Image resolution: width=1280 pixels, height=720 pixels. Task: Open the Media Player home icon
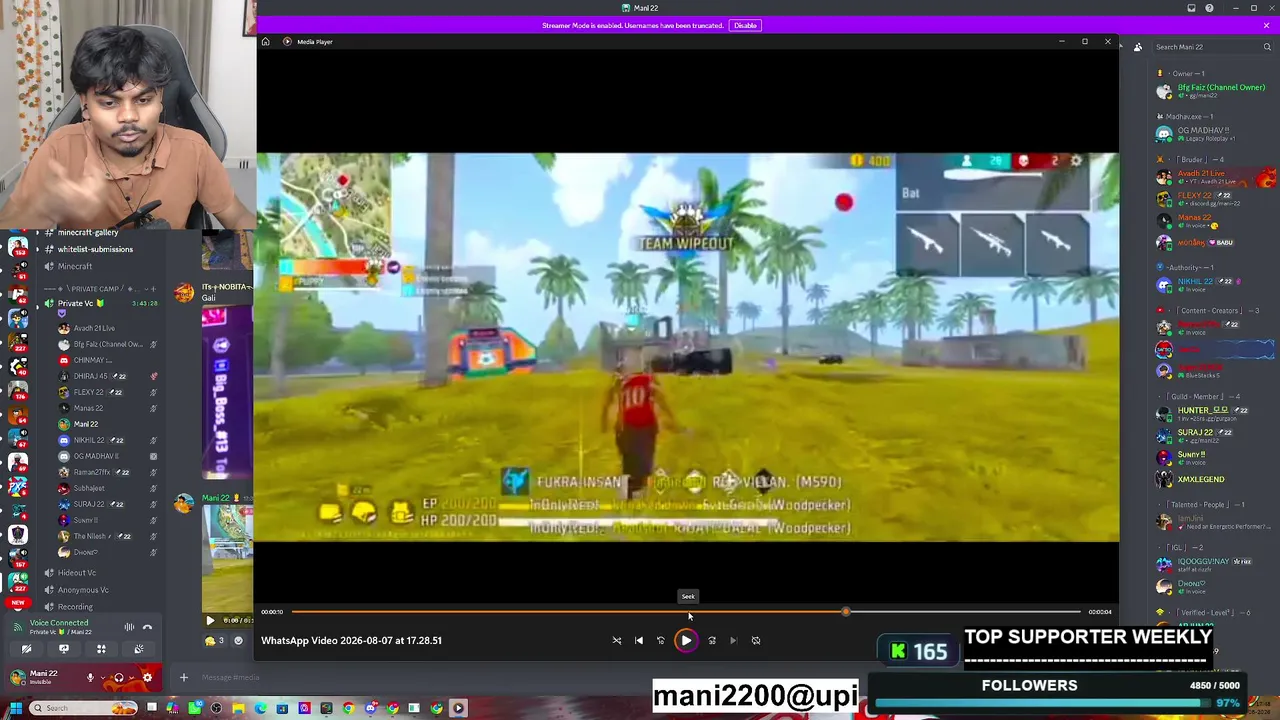coord(265,41)
